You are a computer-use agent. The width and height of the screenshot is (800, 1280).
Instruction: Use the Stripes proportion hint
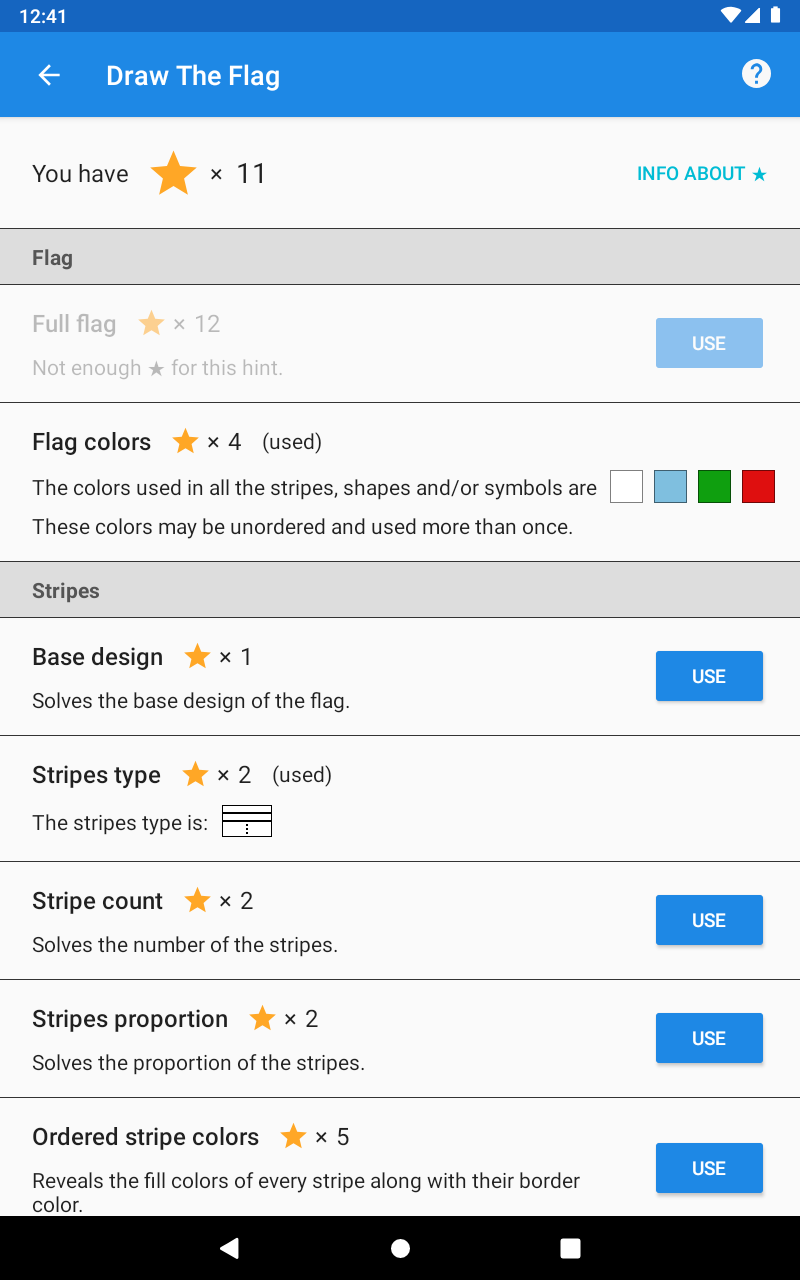point(709,1038)
